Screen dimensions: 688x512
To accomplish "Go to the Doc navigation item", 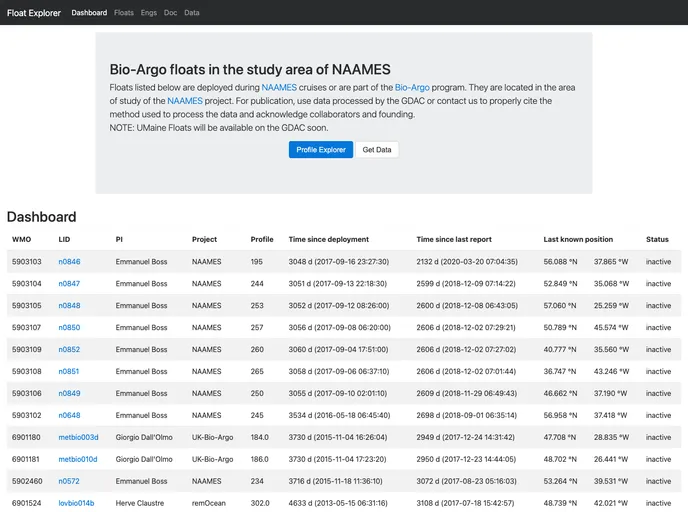I will click(171, 13).
